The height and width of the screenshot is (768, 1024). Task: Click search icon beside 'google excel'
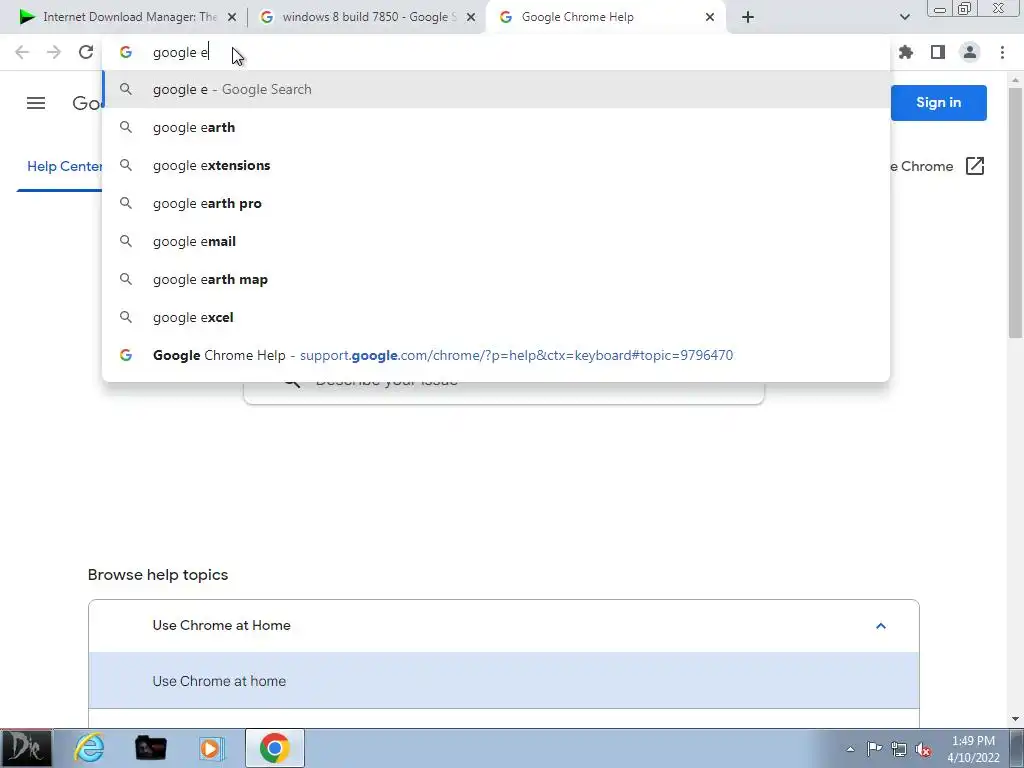(x=126, y=317)
